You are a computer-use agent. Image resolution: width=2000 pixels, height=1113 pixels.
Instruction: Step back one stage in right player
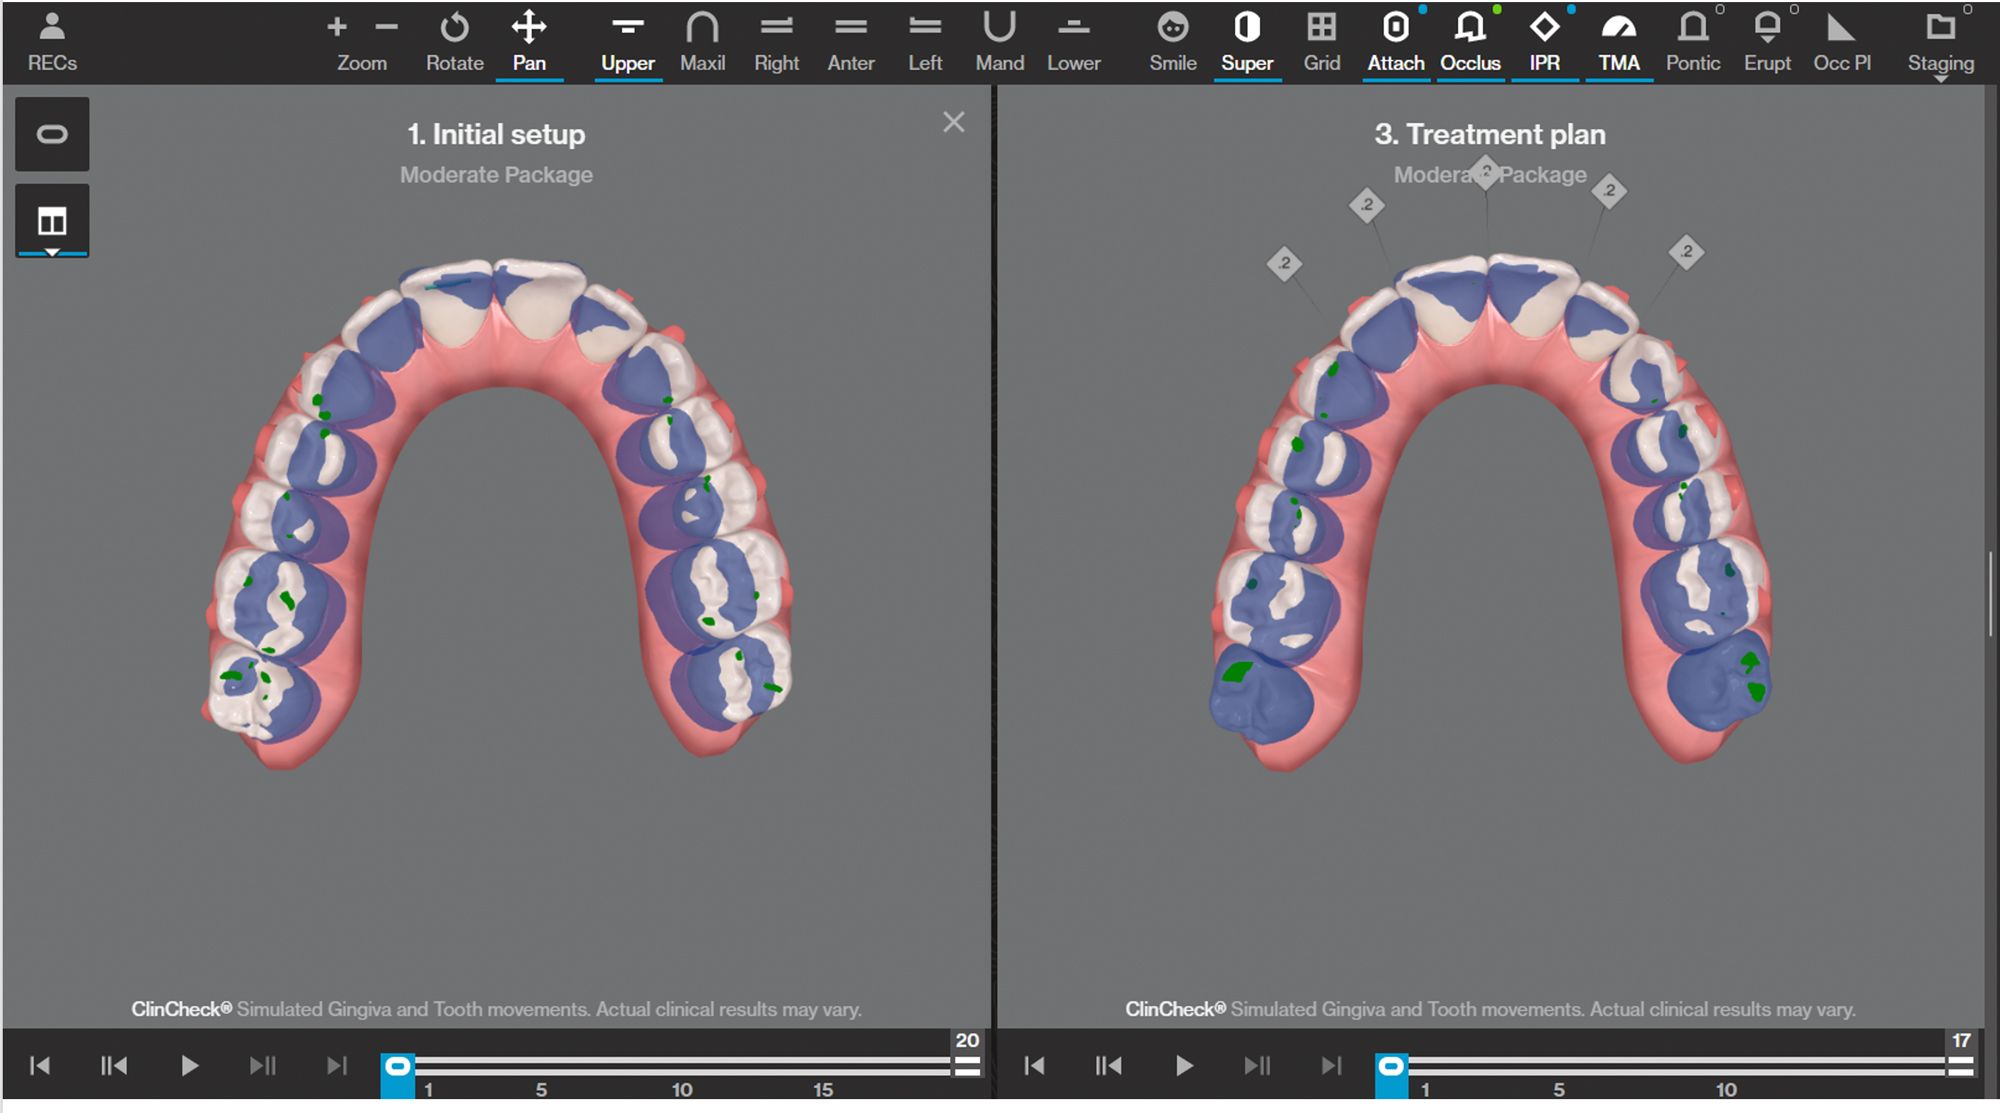(1108, 1066)
